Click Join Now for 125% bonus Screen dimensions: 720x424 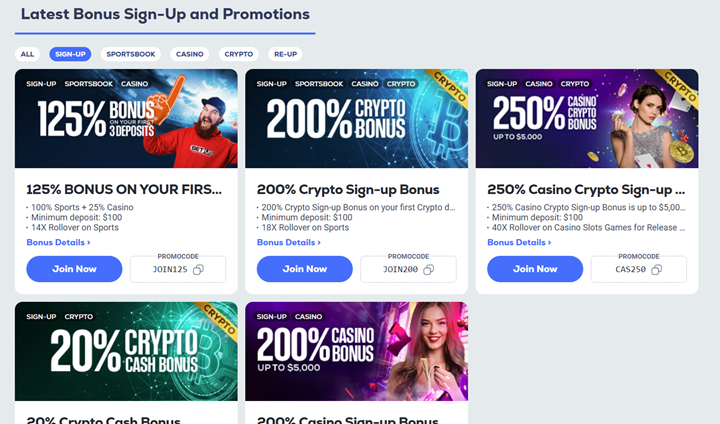pyautogui.click(x=74, y=269)
